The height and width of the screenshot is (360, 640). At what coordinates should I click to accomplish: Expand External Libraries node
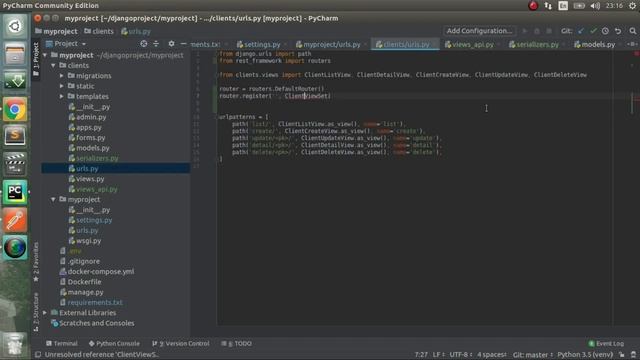(45, 313)
